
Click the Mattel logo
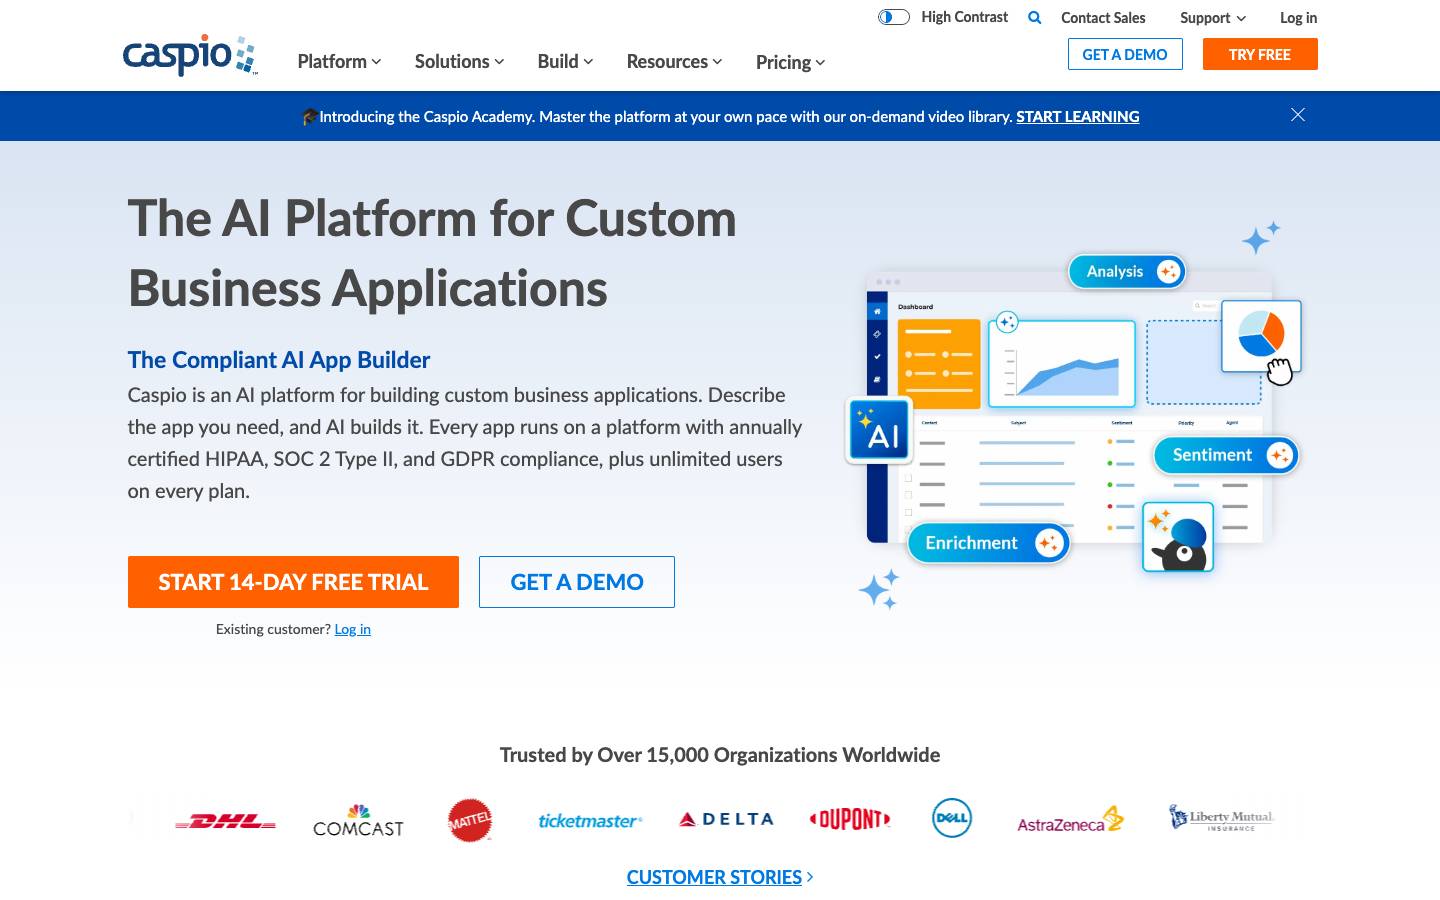tap(470, 820)
